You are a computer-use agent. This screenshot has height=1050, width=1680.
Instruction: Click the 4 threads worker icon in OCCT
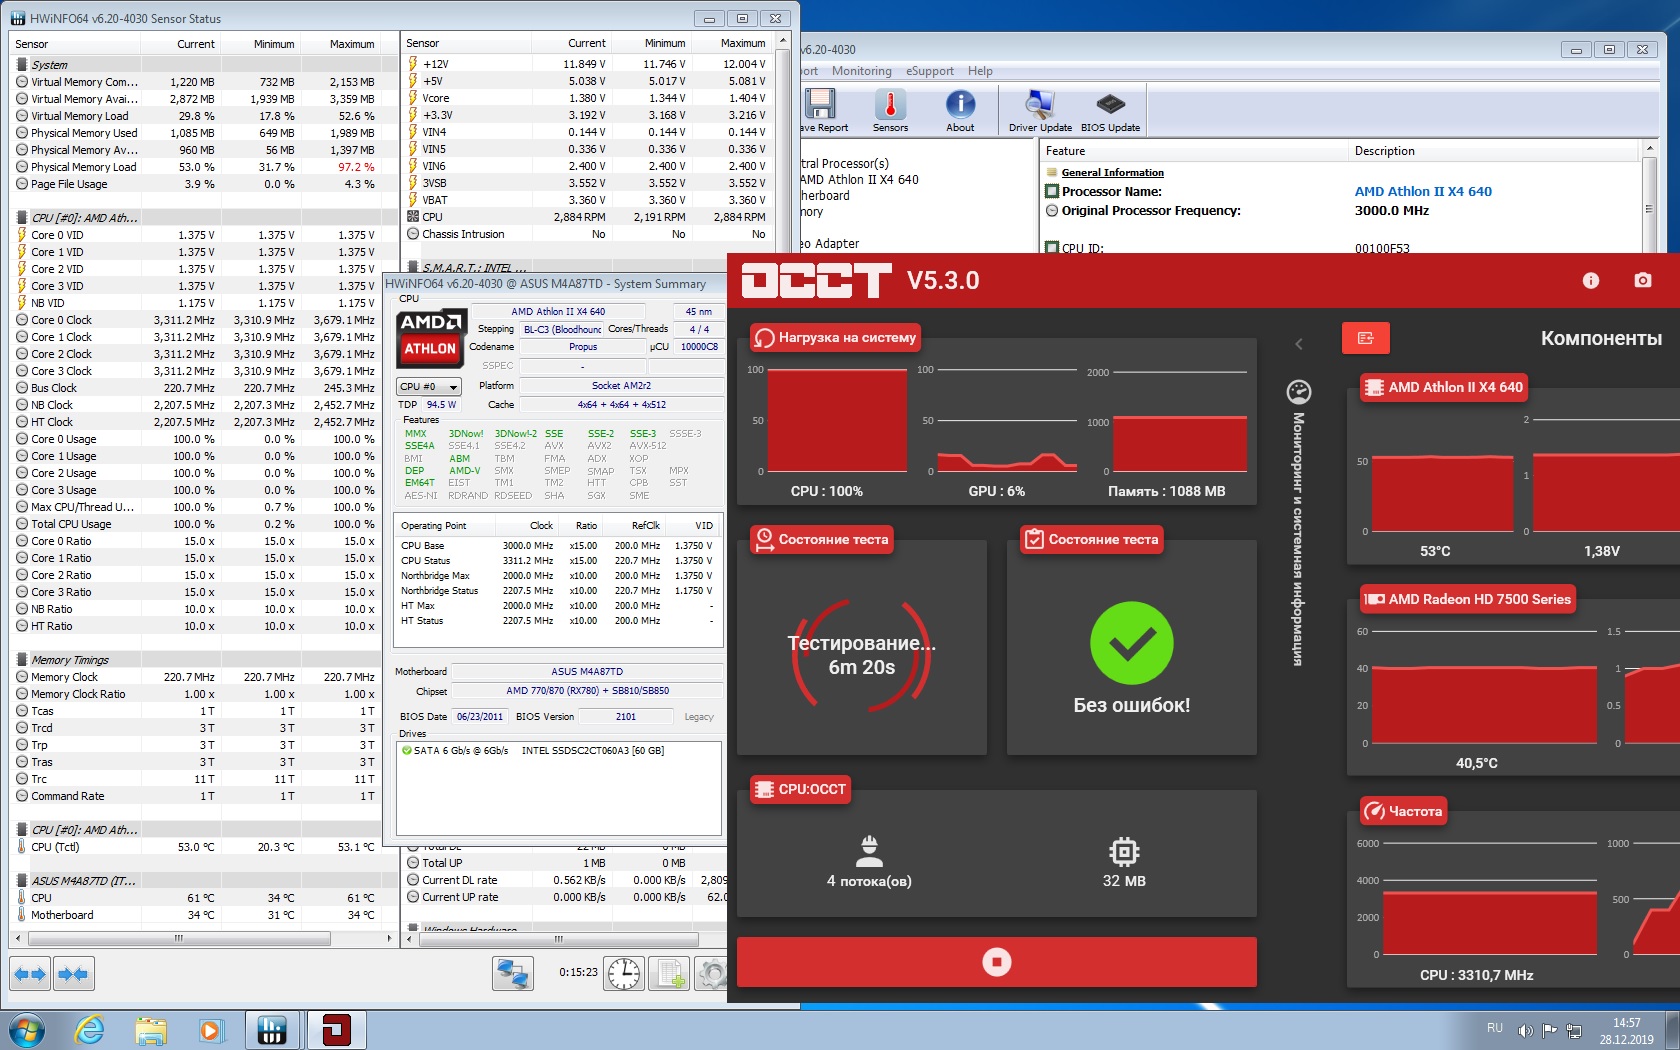[x=869, y=851]
